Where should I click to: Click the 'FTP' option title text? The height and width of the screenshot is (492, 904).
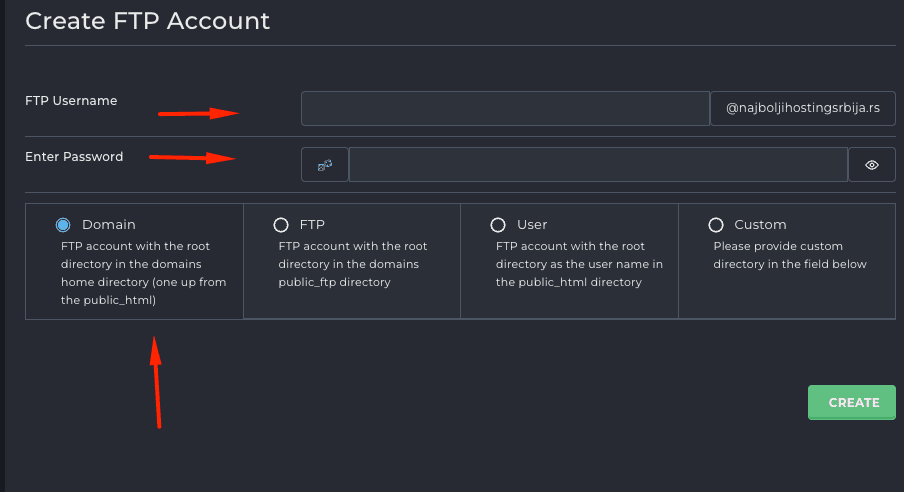(312, 224)
